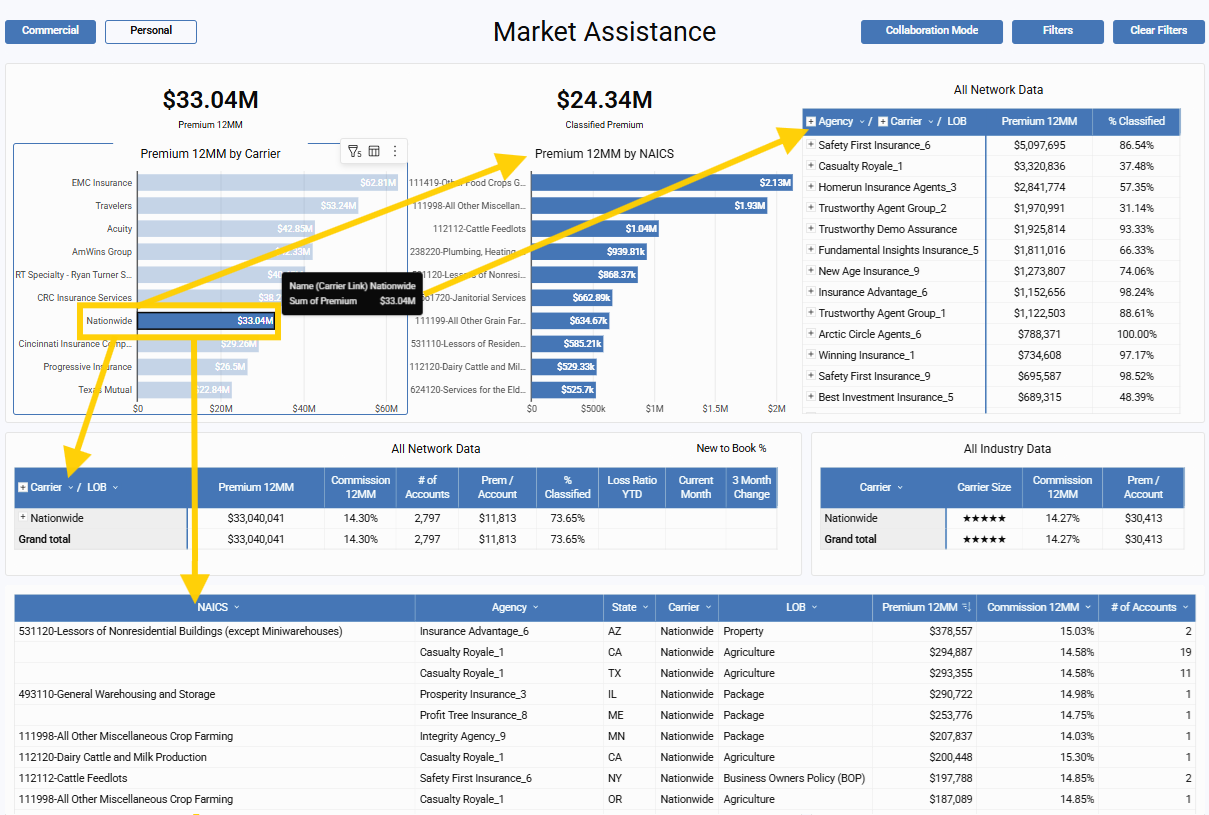Open the filter icon on carrier chart

[x=354, y=152]
